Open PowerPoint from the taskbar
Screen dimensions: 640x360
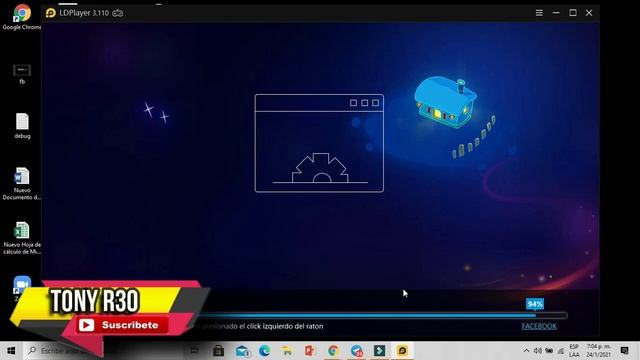point(310,351)
